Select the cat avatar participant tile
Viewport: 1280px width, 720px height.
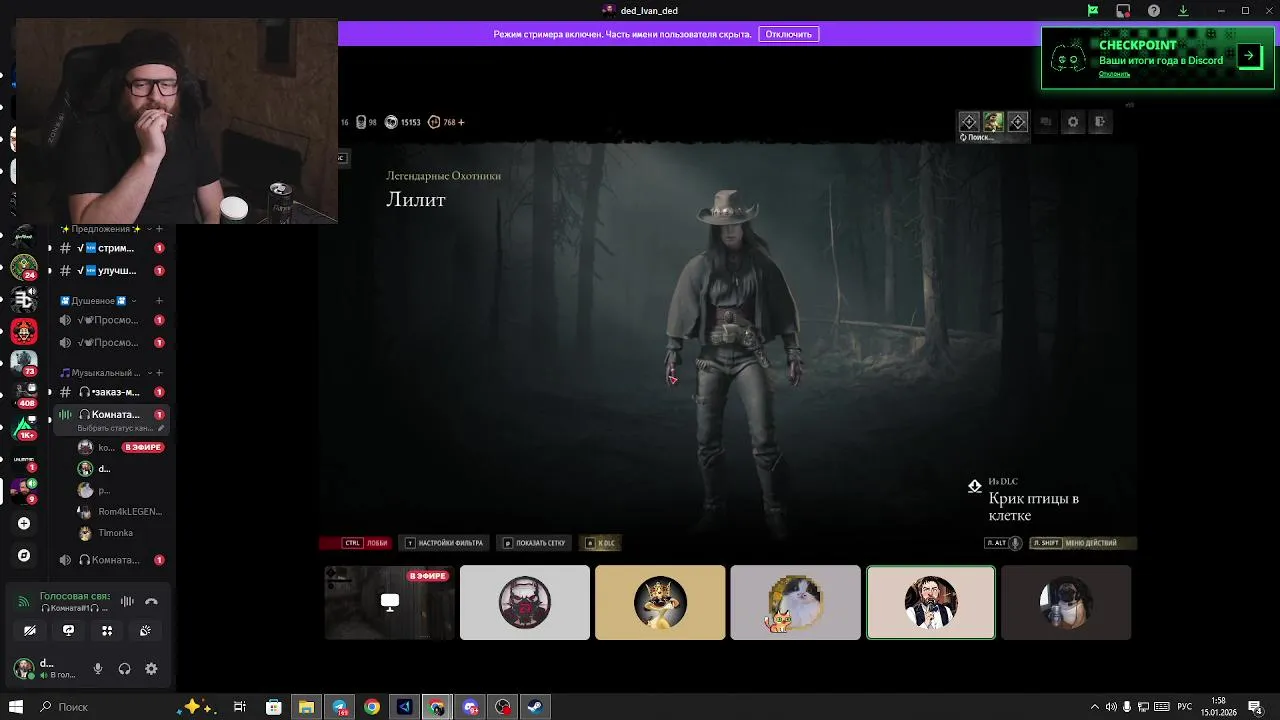795,602
